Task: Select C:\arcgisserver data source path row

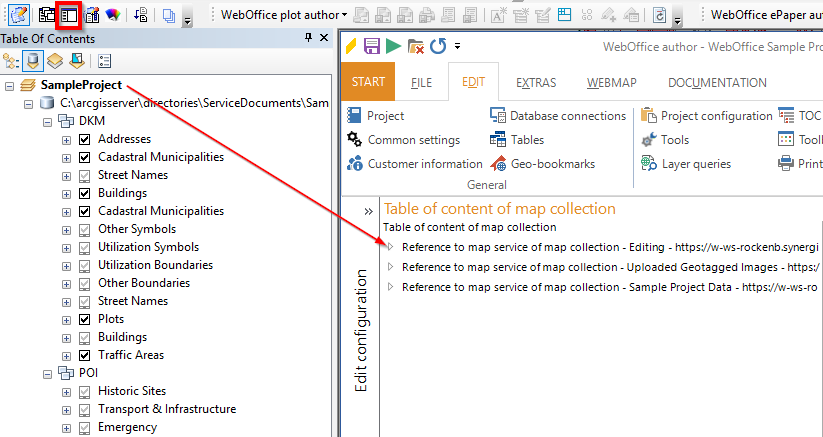Action: [x=194, y=103]
